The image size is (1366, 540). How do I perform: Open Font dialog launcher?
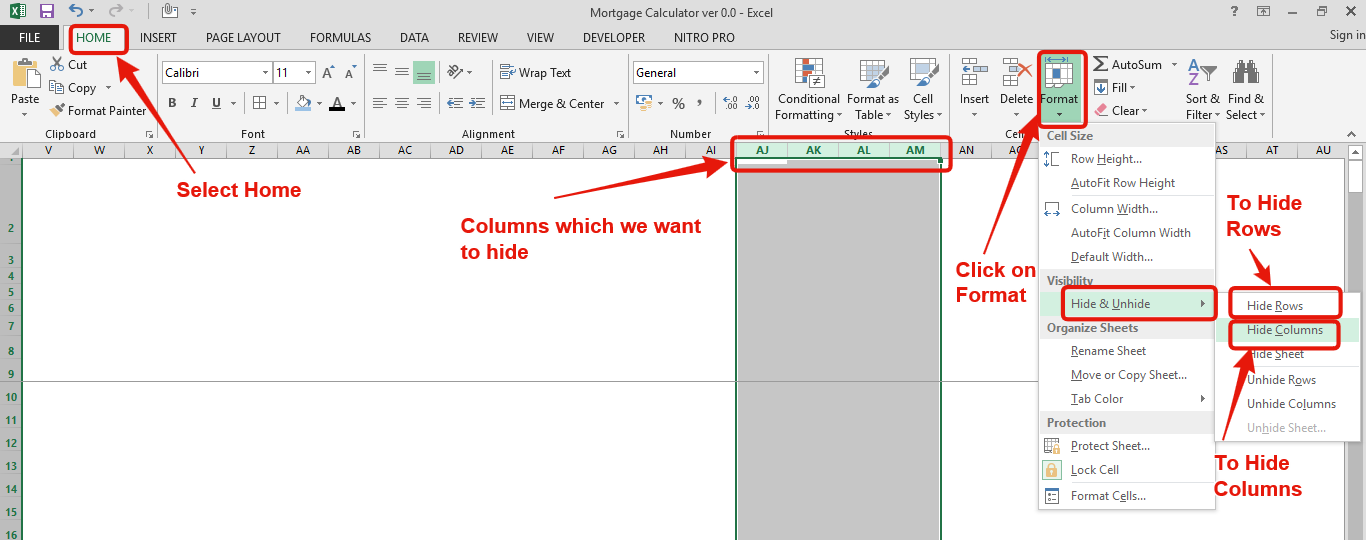click(356, 134)
